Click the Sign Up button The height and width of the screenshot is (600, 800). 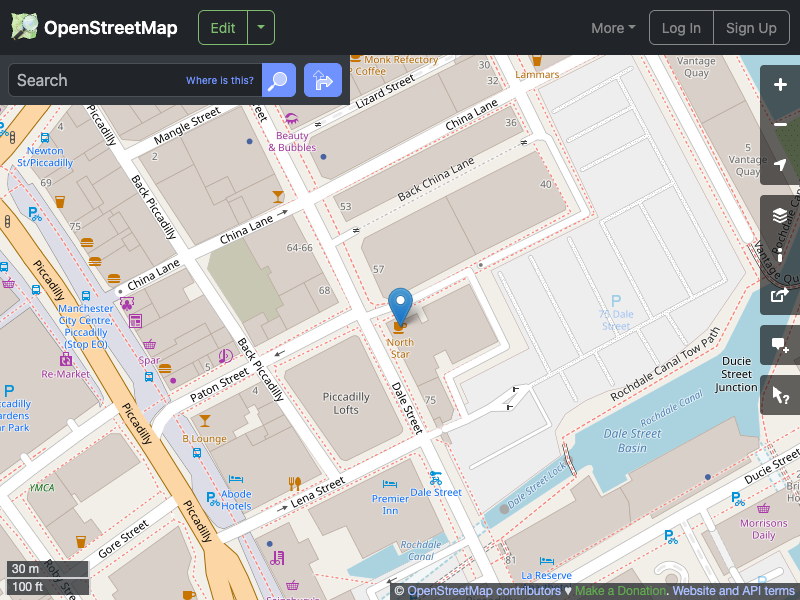pos(751,28)
